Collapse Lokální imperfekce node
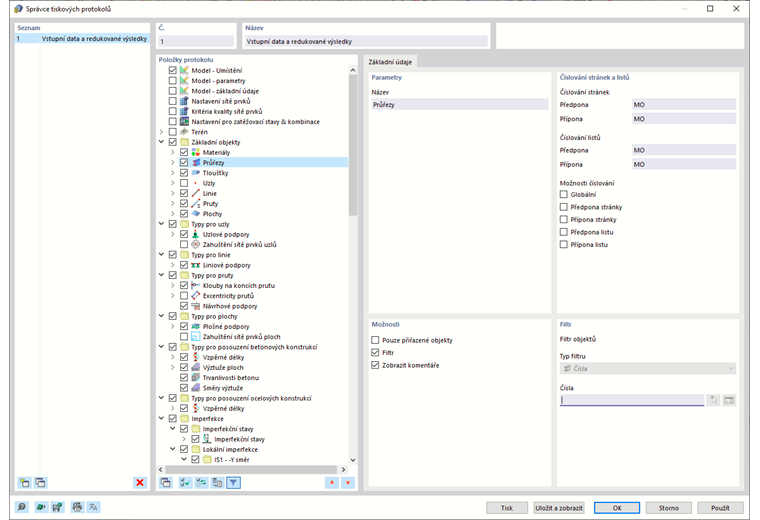760x520 pixels. click(x=173, y=449)
